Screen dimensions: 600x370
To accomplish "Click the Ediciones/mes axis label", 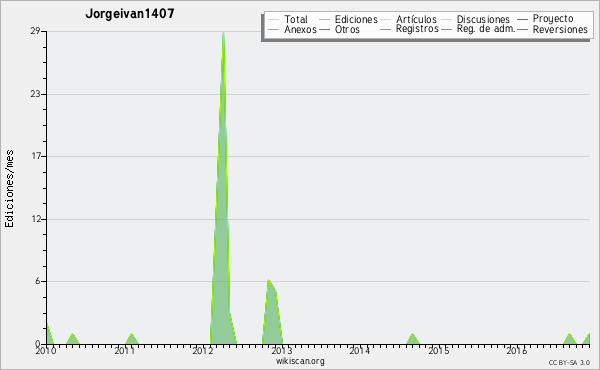I will [9, 189].
